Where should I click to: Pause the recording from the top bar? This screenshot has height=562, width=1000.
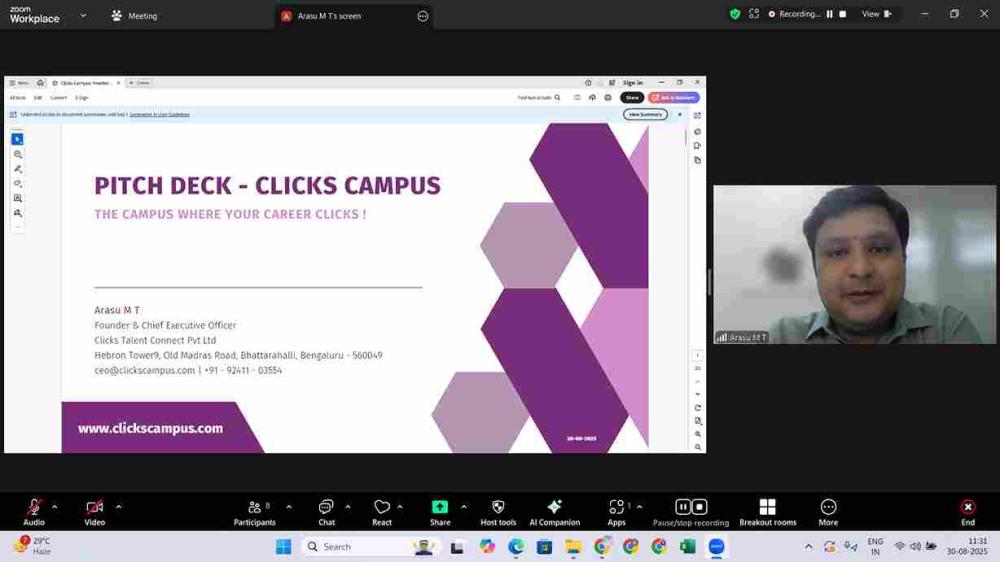click(x=829, y=14)
